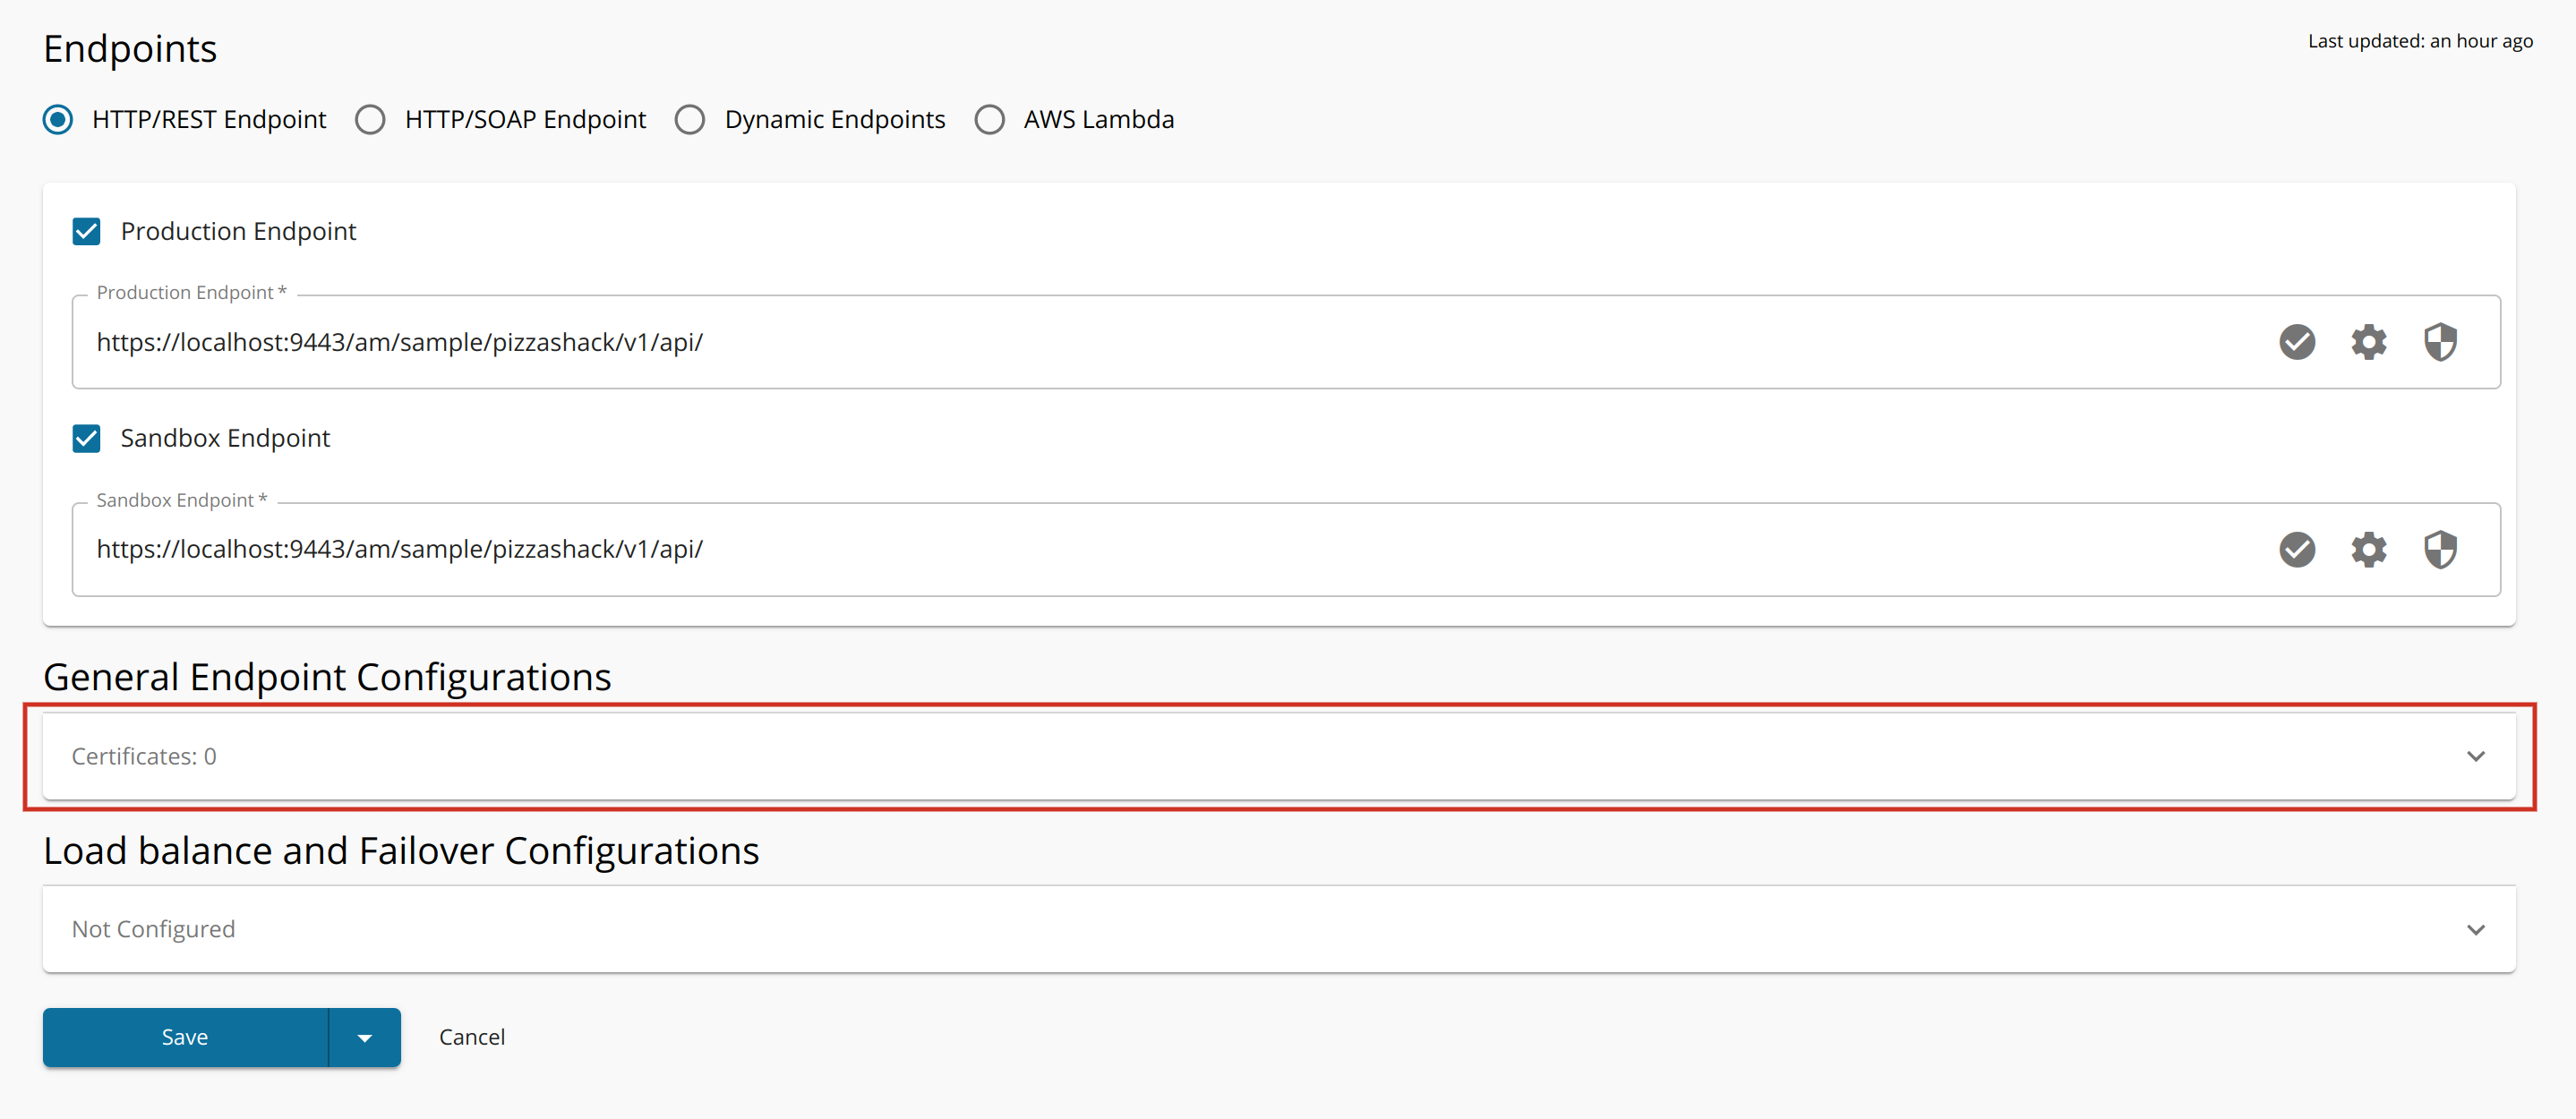This screenshot has height=1119, width=2576.
Task: Configure sandbox endpoint security via shield icon
Action: (2440, 549)
